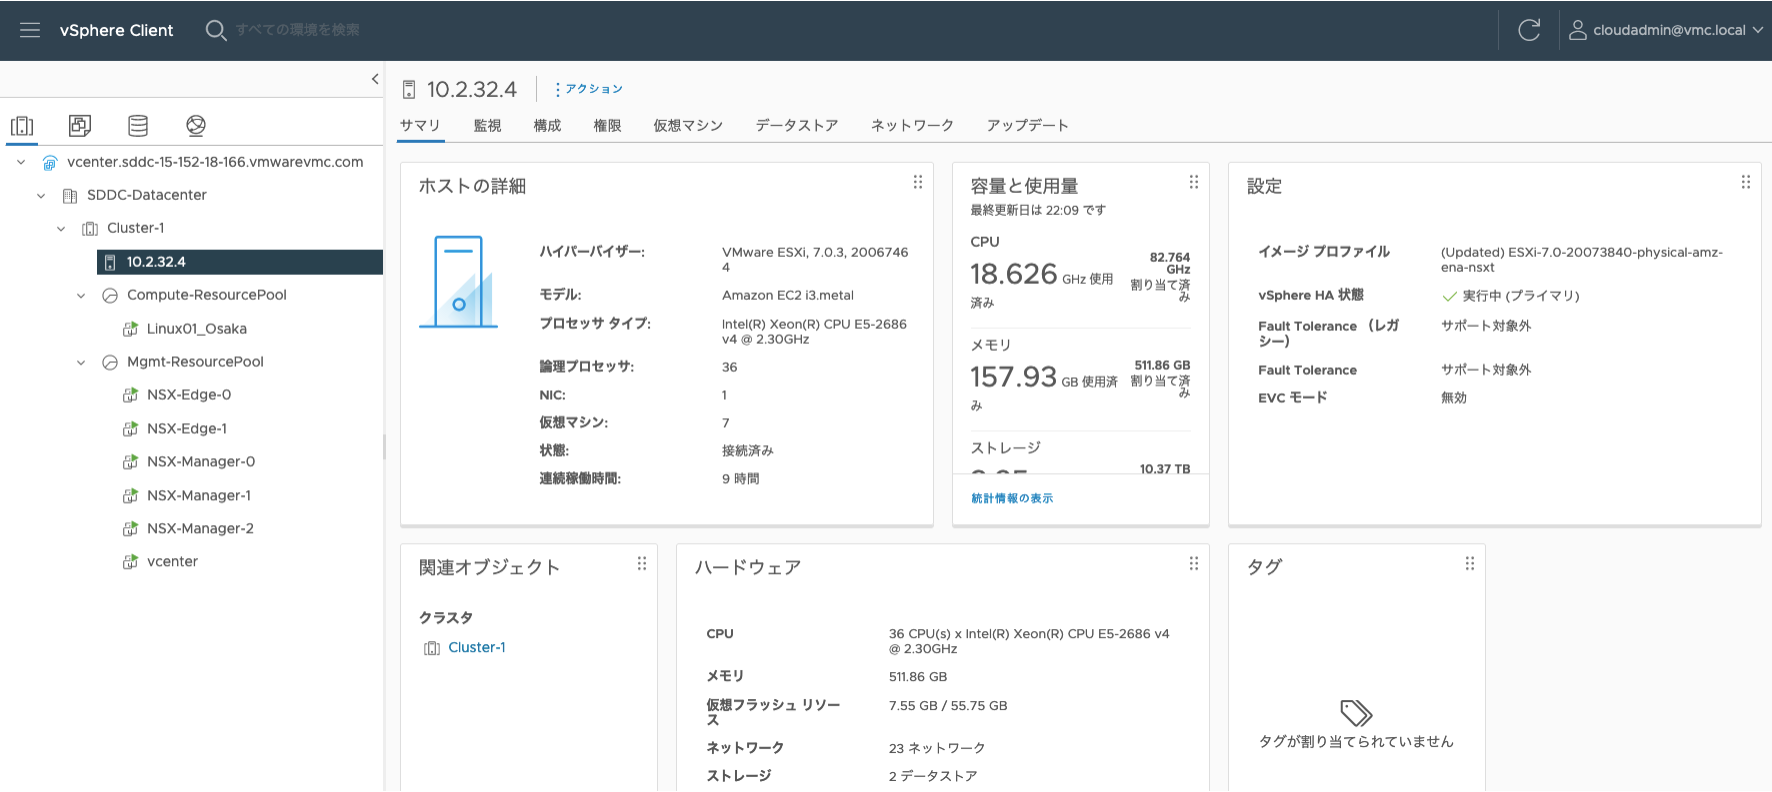The width and height of the screenshot is (1772, 792).
Task: Focus the global search field
Action: tap(298, 30)
